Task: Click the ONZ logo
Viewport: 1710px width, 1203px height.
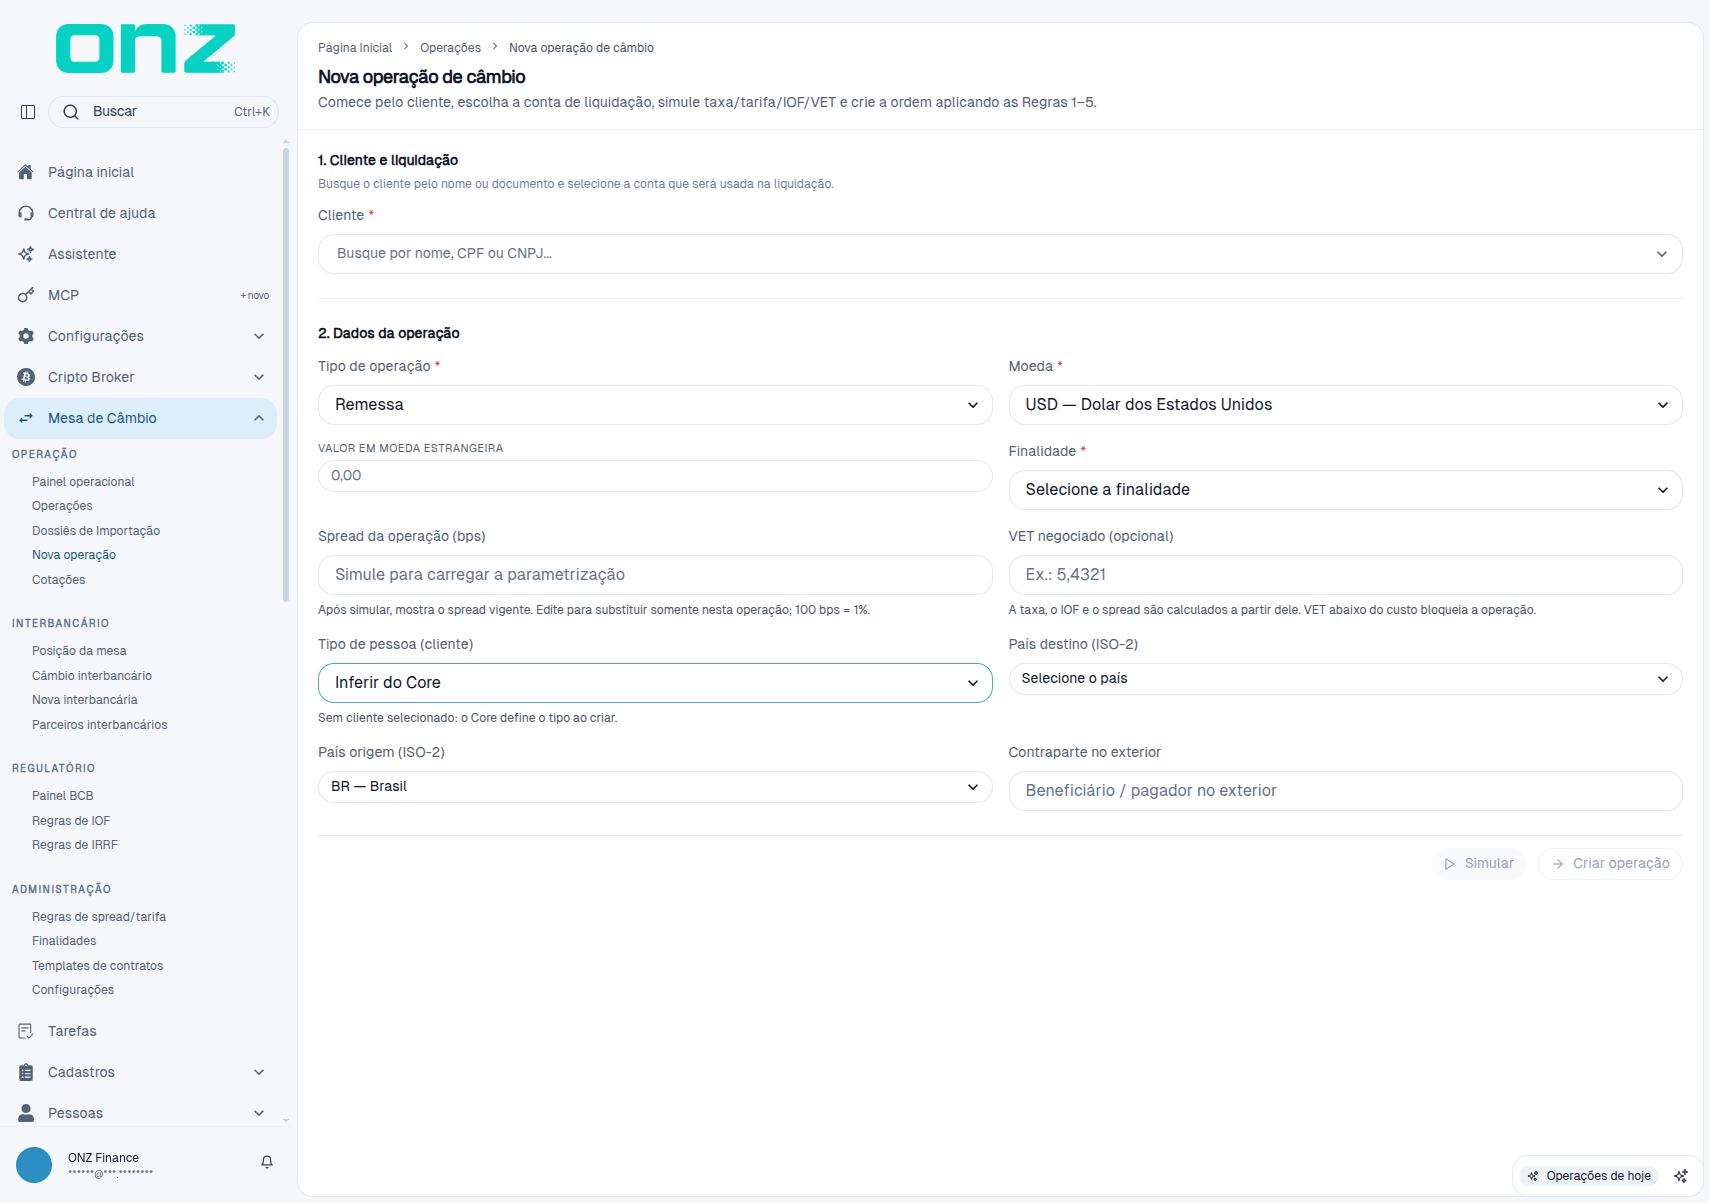Action: point(146,49)
